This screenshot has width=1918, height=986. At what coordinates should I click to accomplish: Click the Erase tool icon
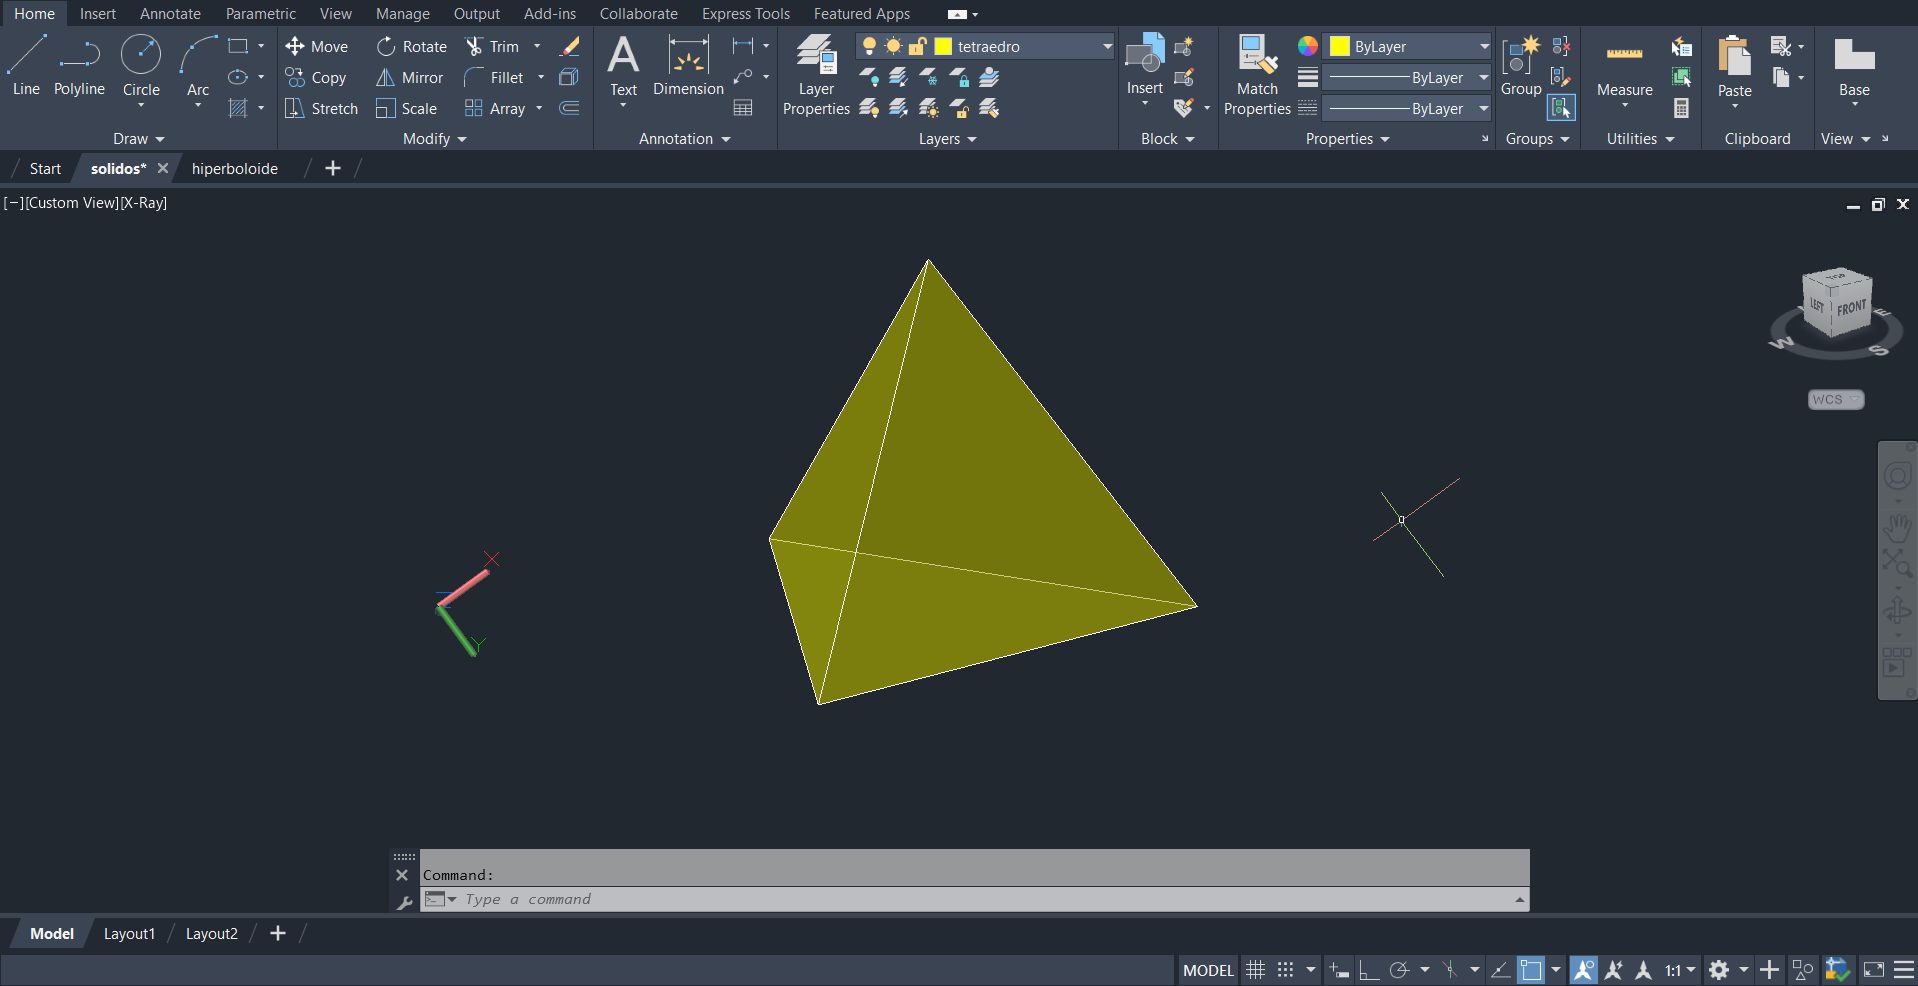570,46
